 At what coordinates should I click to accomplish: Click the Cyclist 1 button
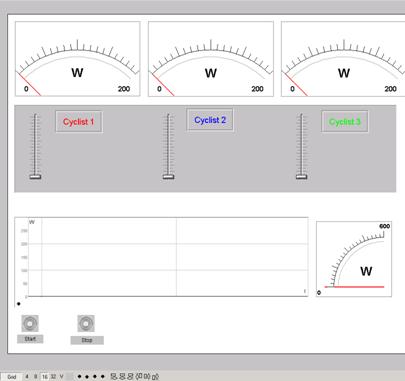[79, 122]
